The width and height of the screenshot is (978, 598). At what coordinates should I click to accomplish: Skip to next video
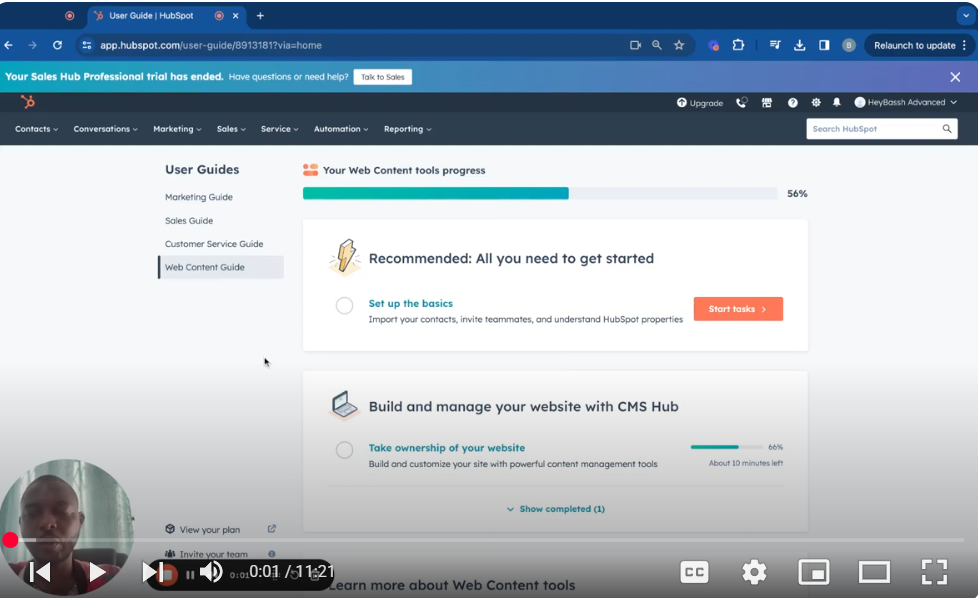[152, 572]
